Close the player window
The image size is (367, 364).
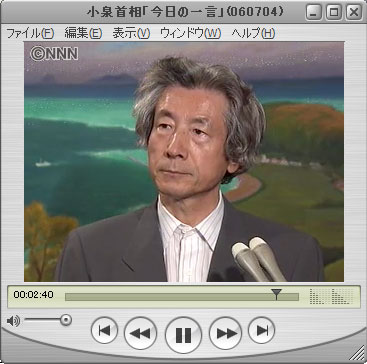pos(354,13)
